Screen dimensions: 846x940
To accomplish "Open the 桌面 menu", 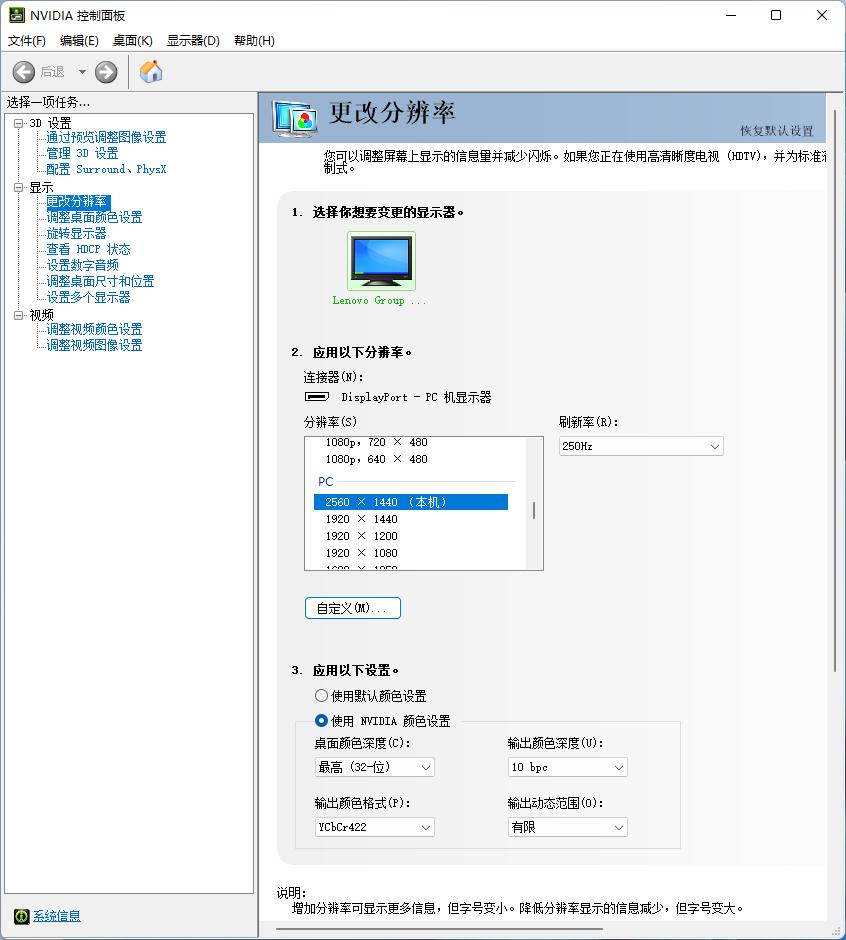I will pyautogui.click(x=131, y=41).
